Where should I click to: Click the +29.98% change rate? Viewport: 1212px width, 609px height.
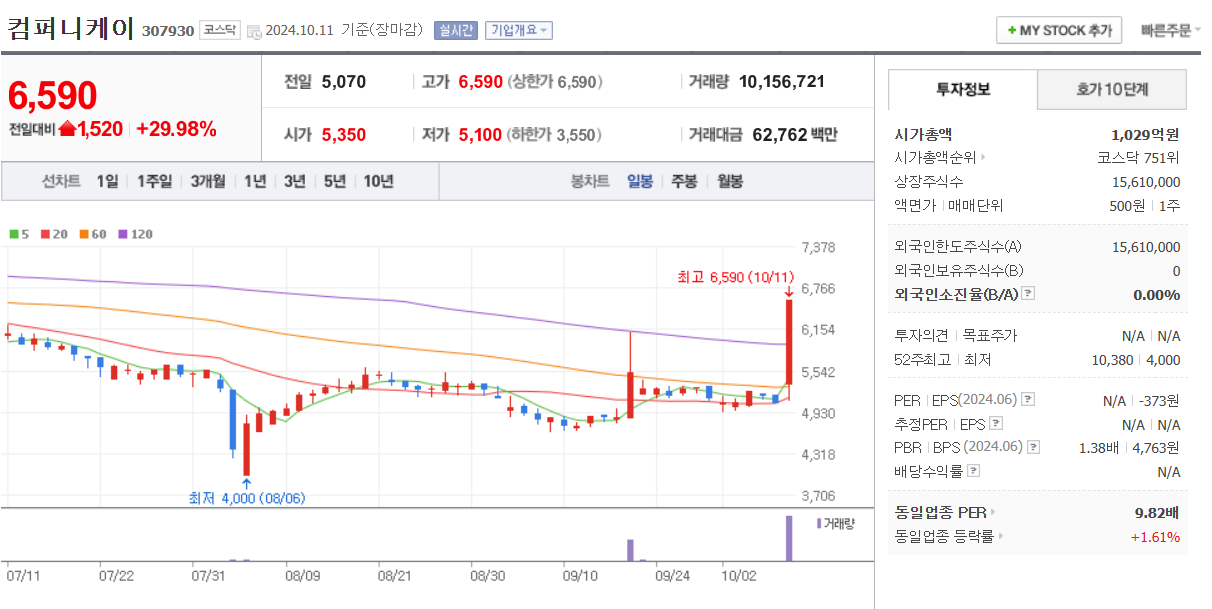pyautogui.click(x=176, y=128)
